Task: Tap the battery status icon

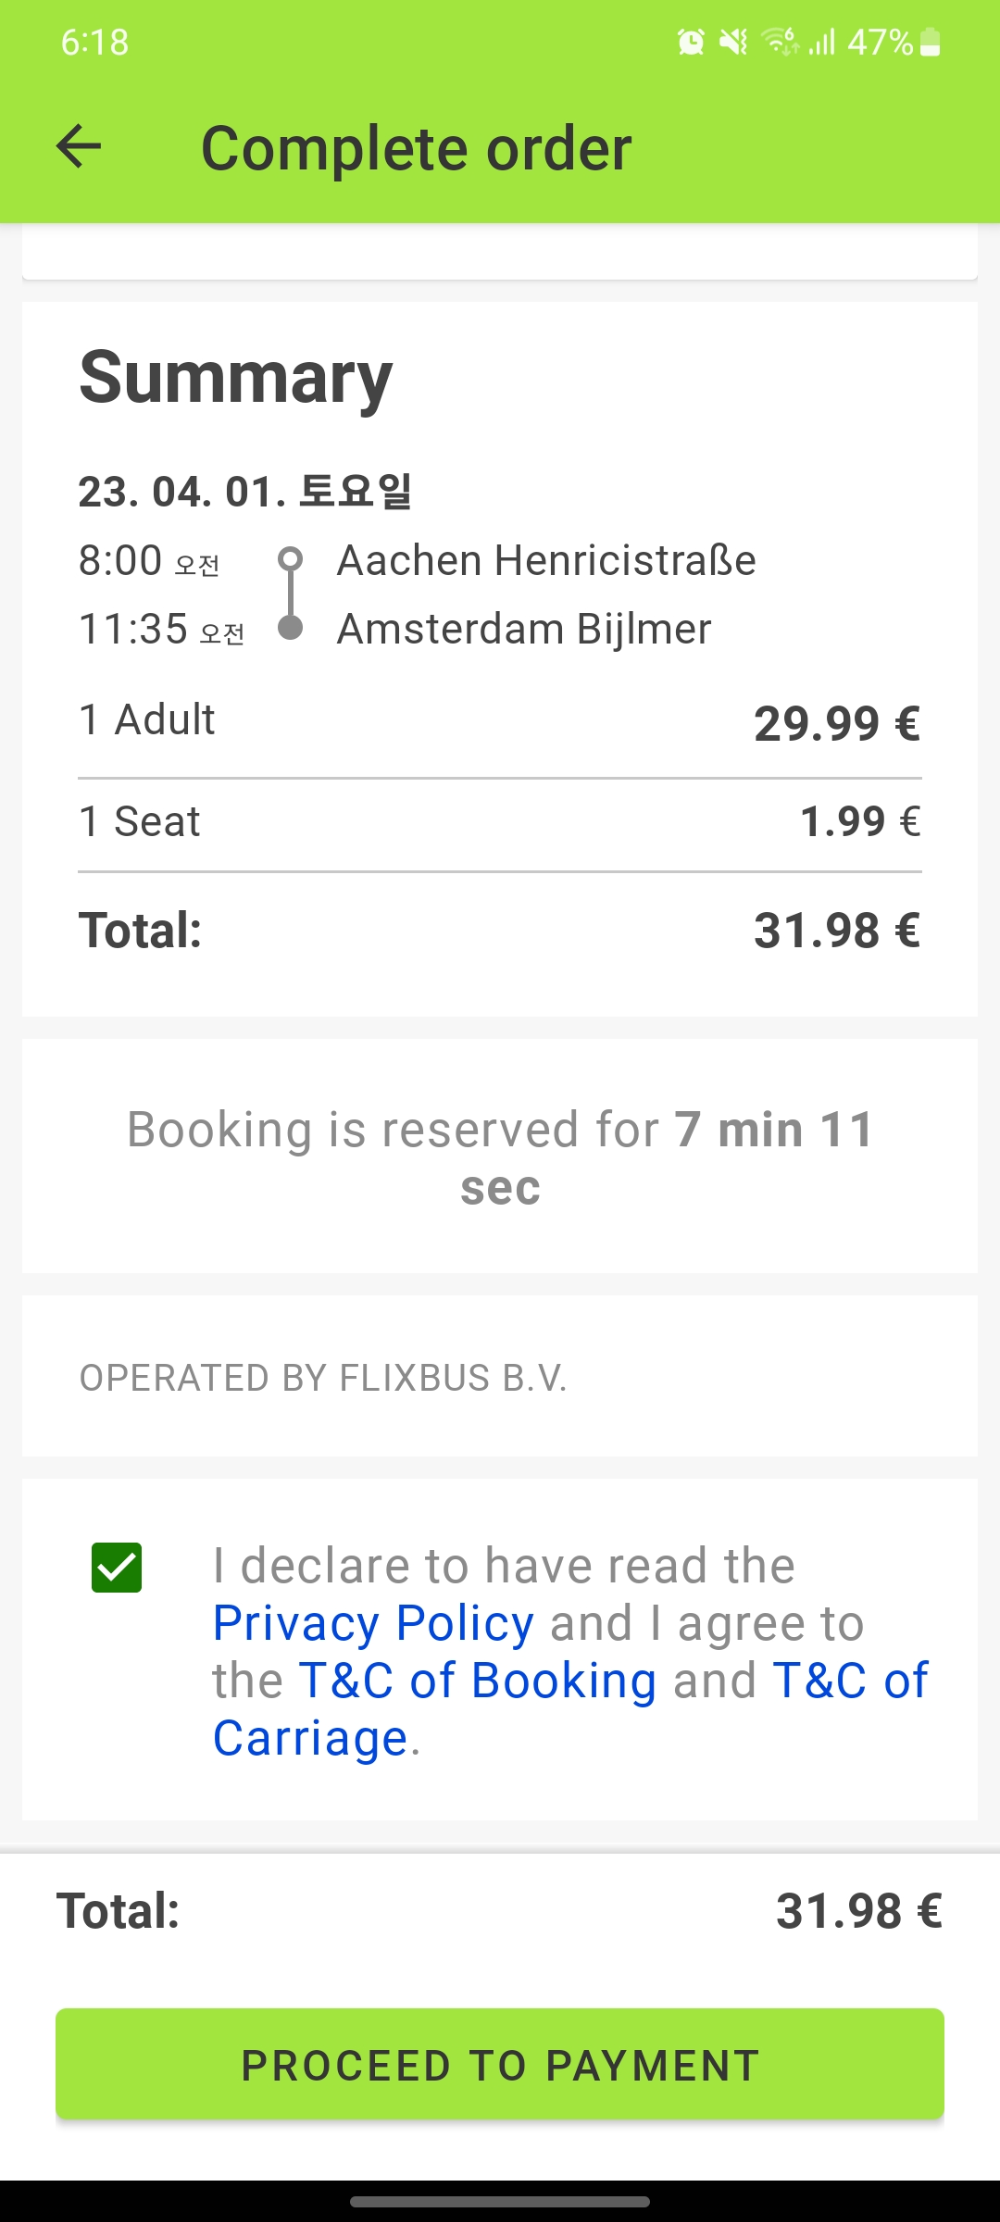Action: 930,42
